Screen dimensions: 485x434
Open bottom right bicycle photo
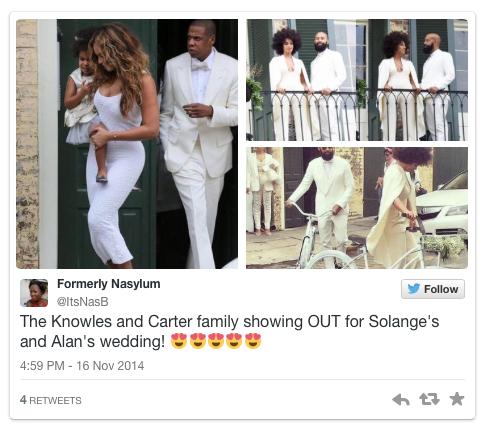point(357,208)
